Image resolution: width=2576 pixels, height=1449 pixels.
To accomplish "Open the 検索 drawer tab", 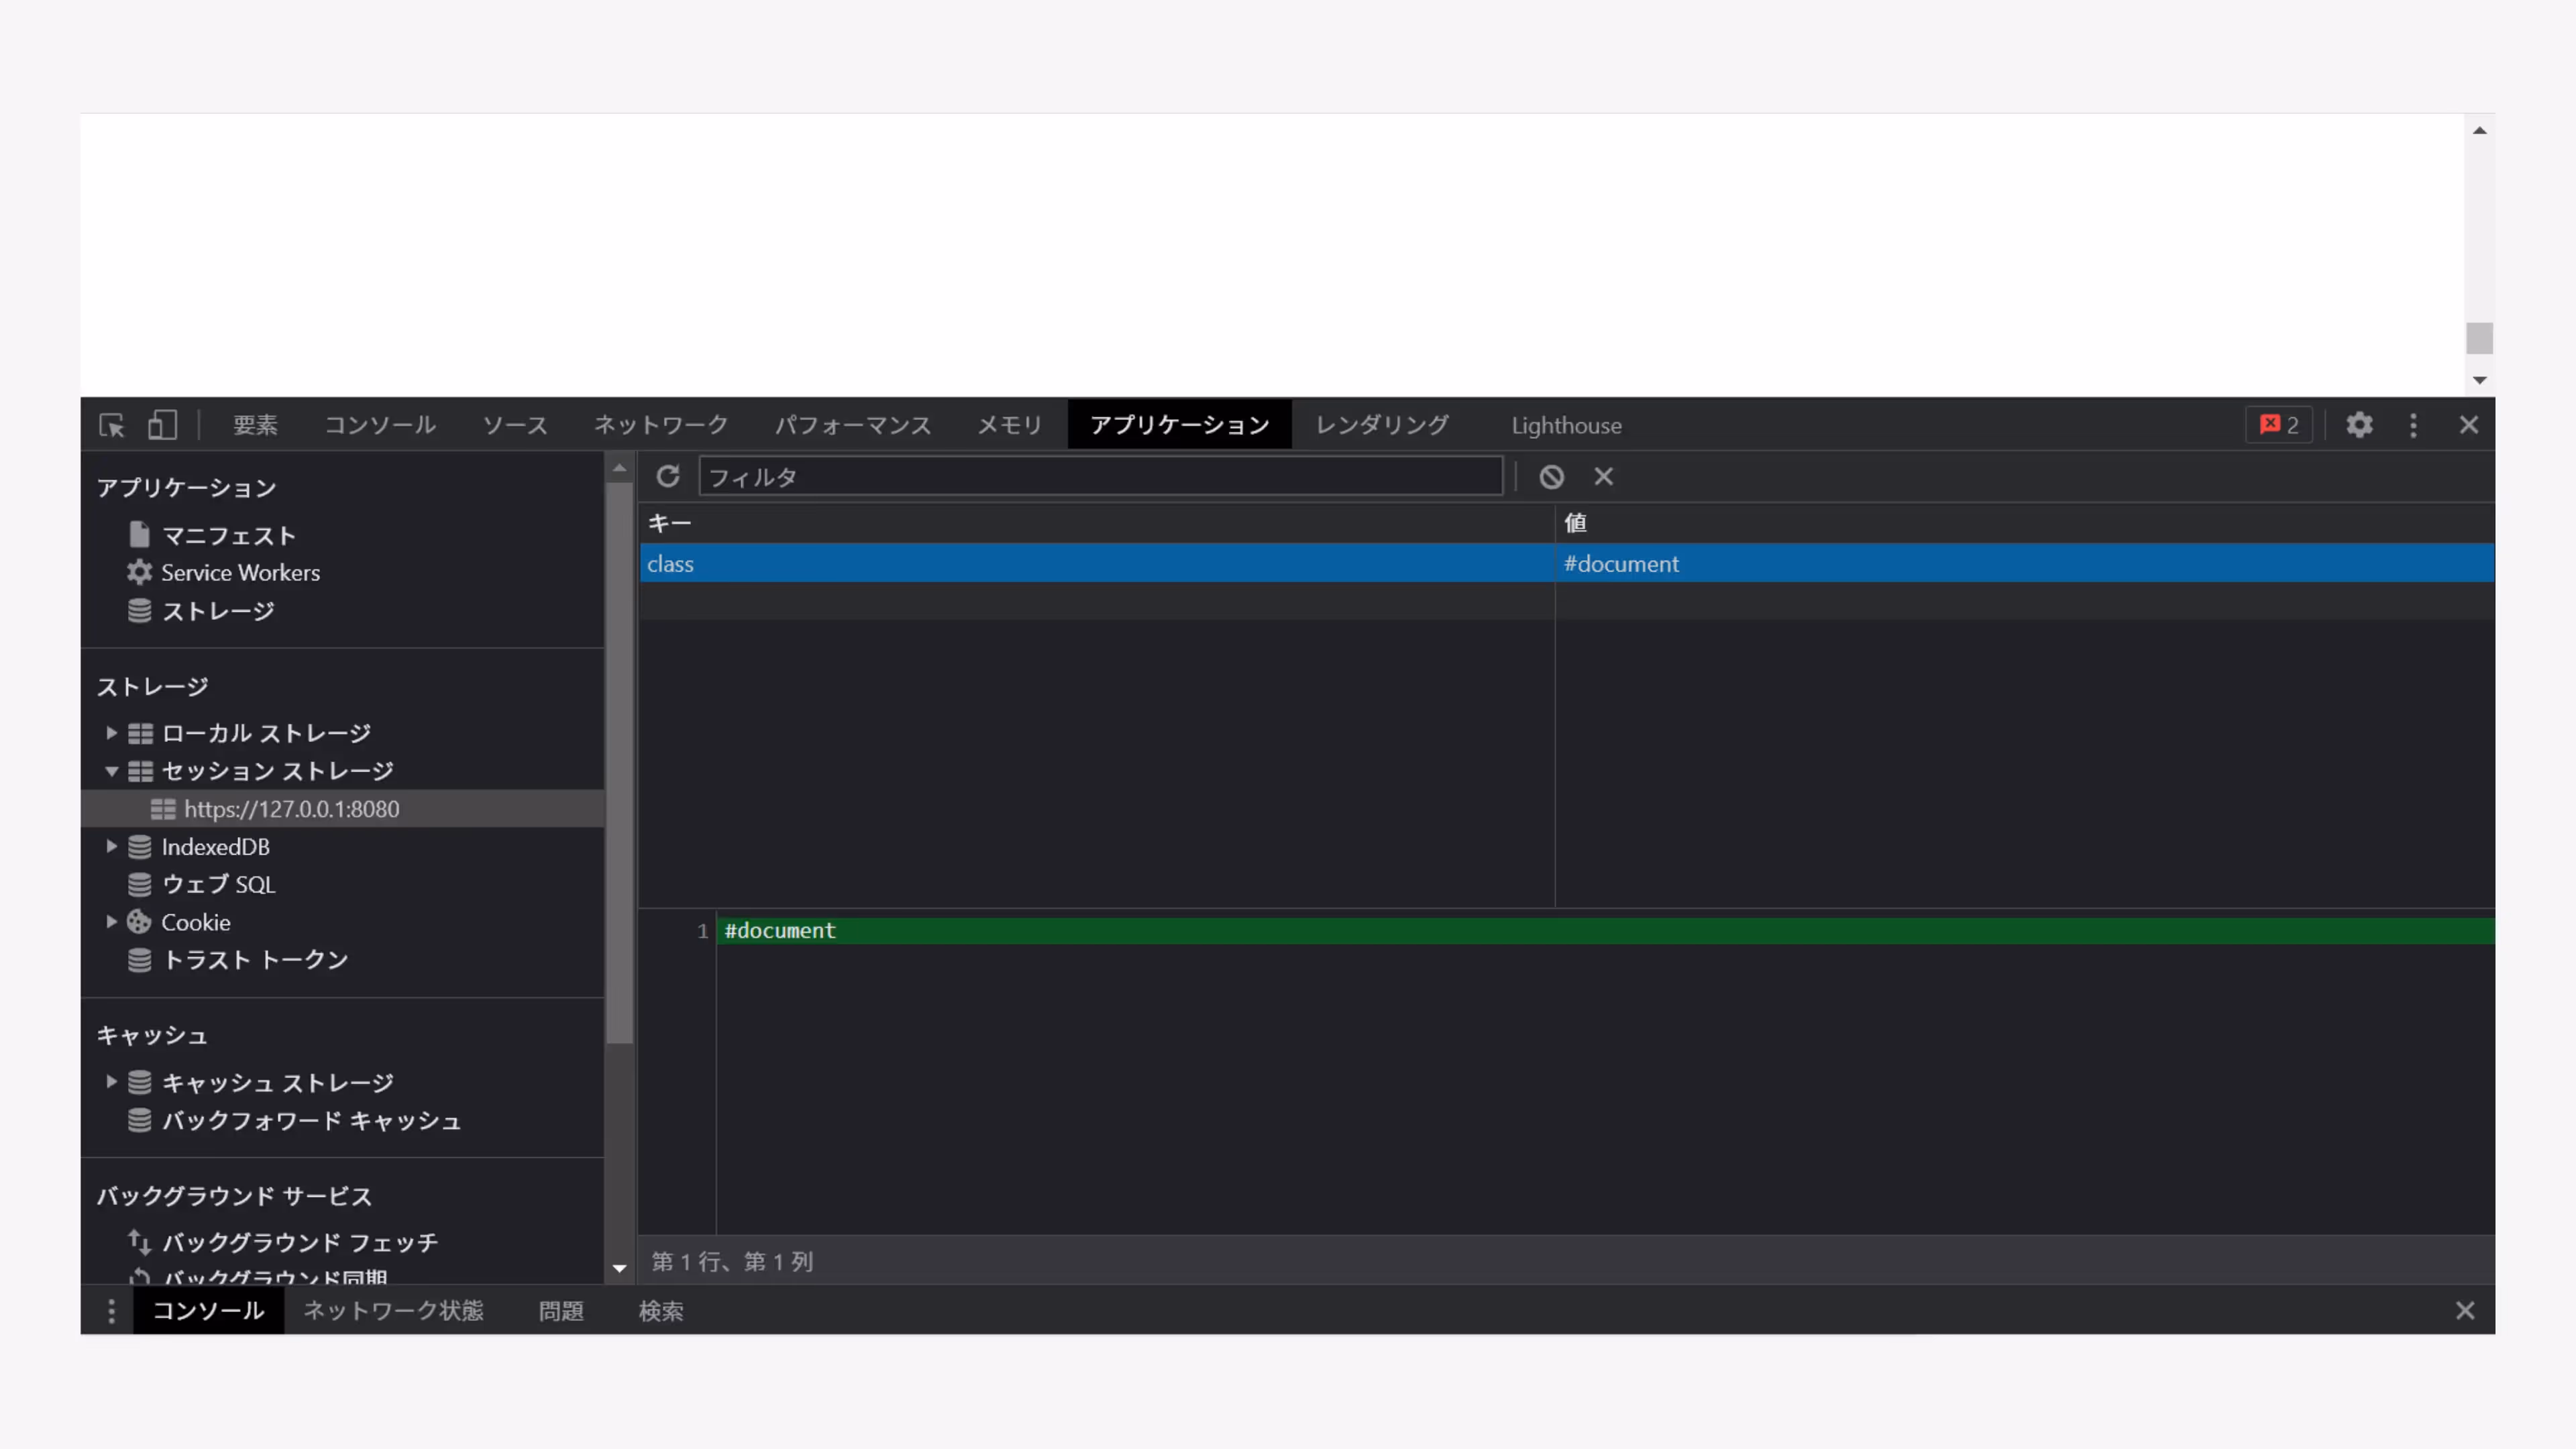I will 661,1311.
